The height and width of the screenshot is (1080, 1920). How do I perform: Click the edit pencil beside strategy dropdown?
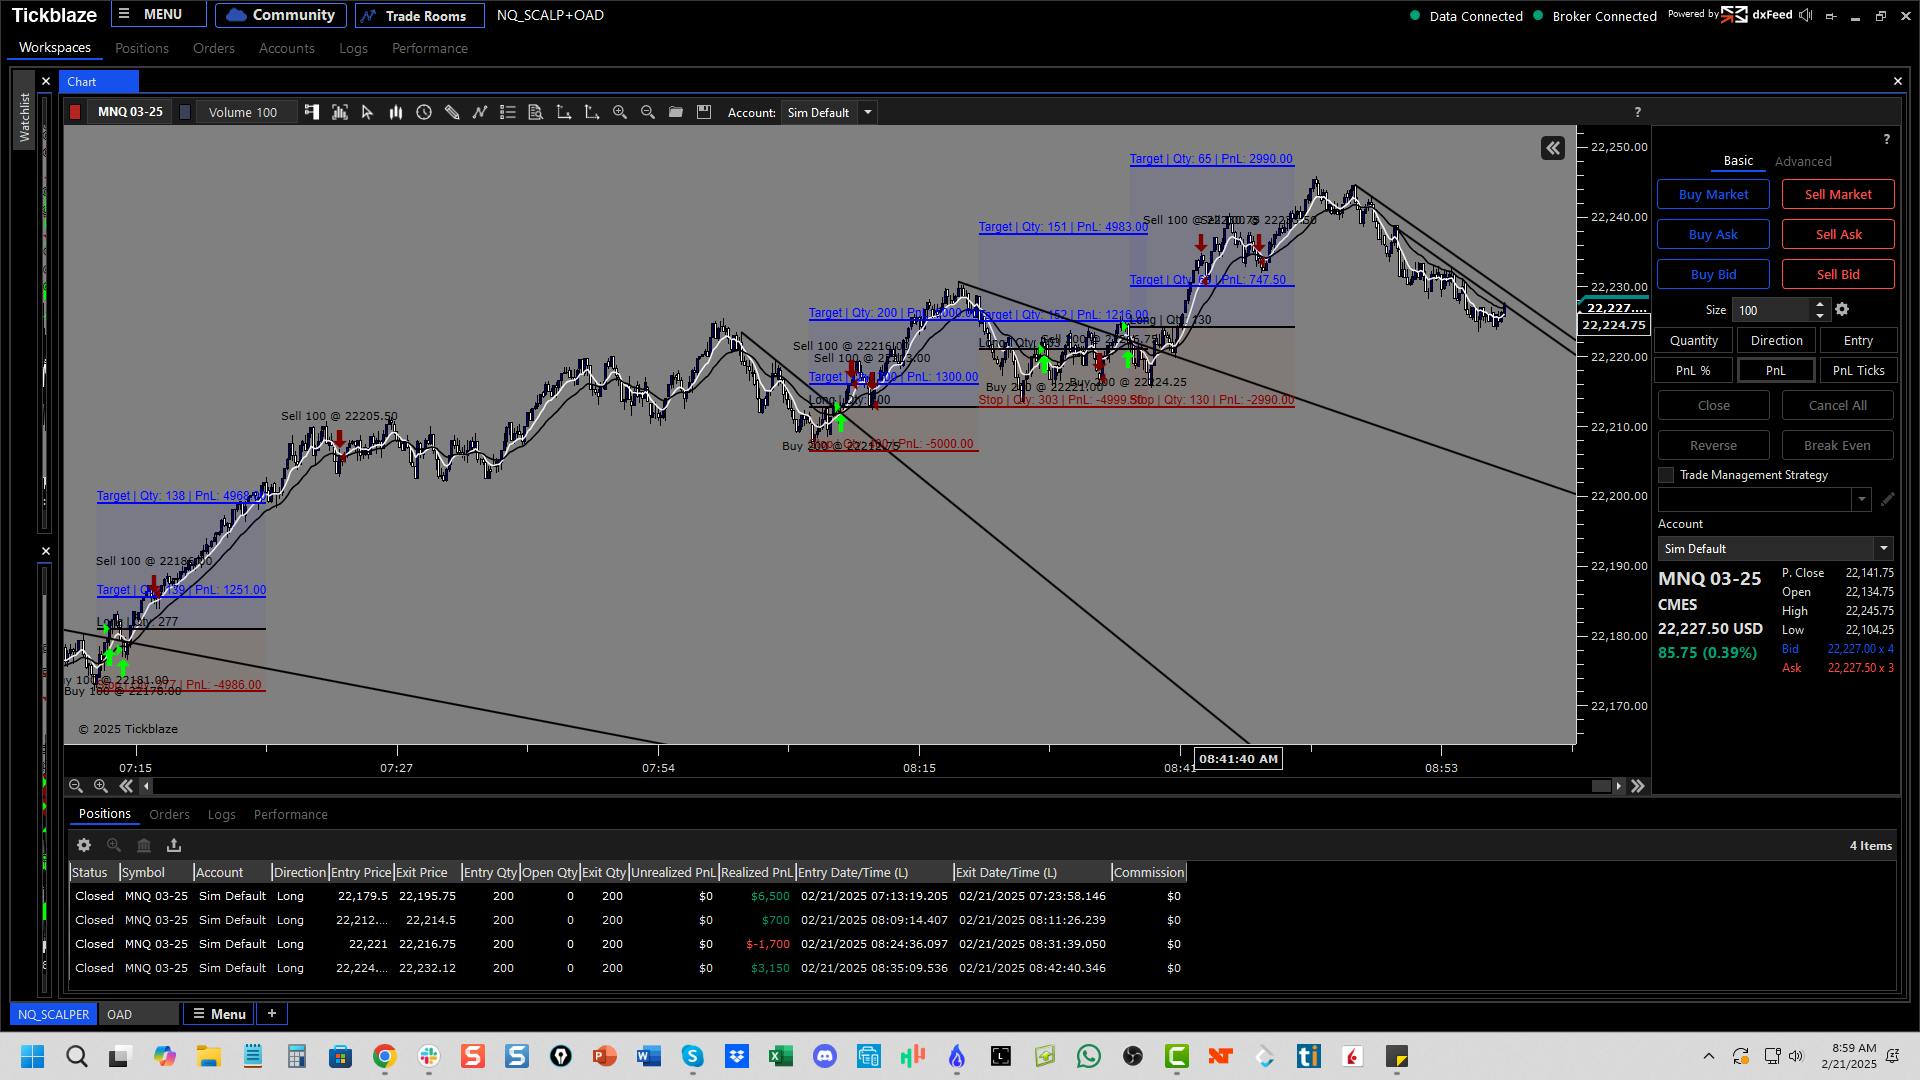[1887, 499]
